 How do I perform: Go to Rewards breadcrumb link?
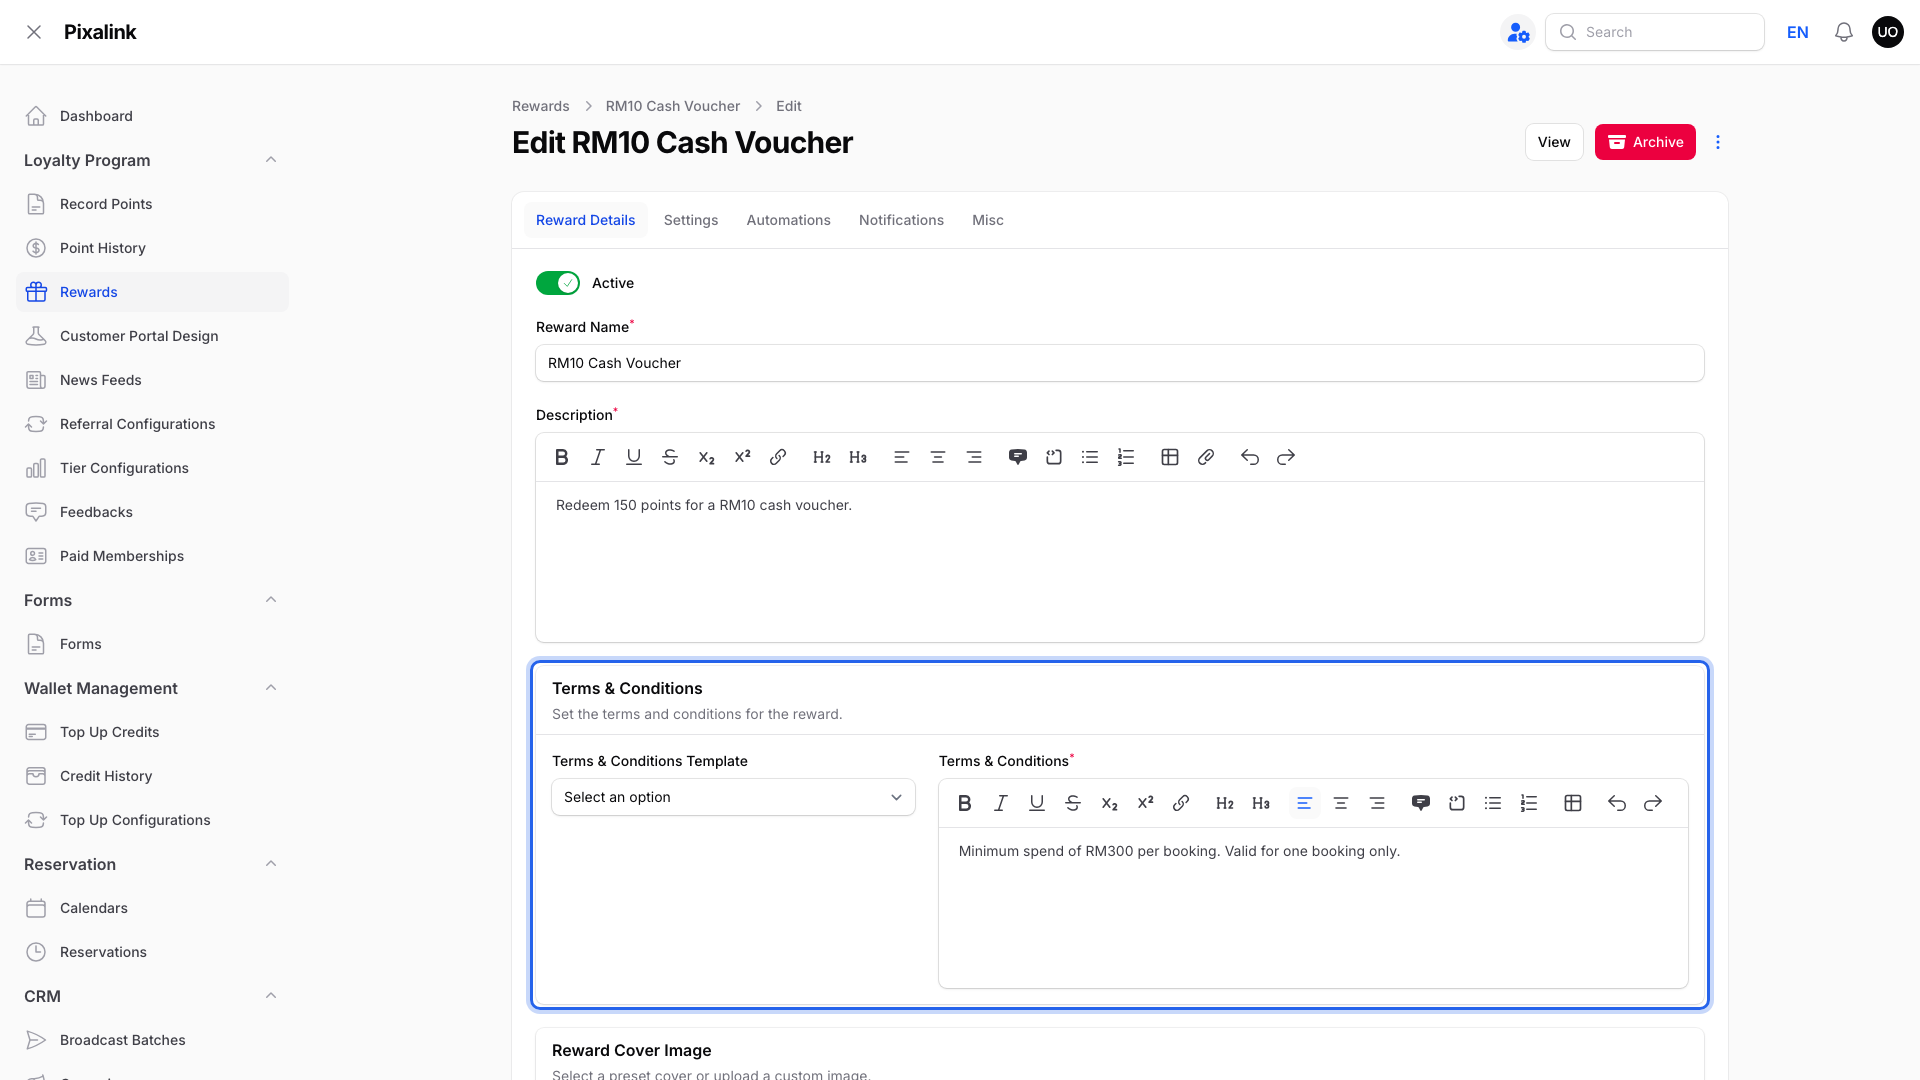[540, 106]
